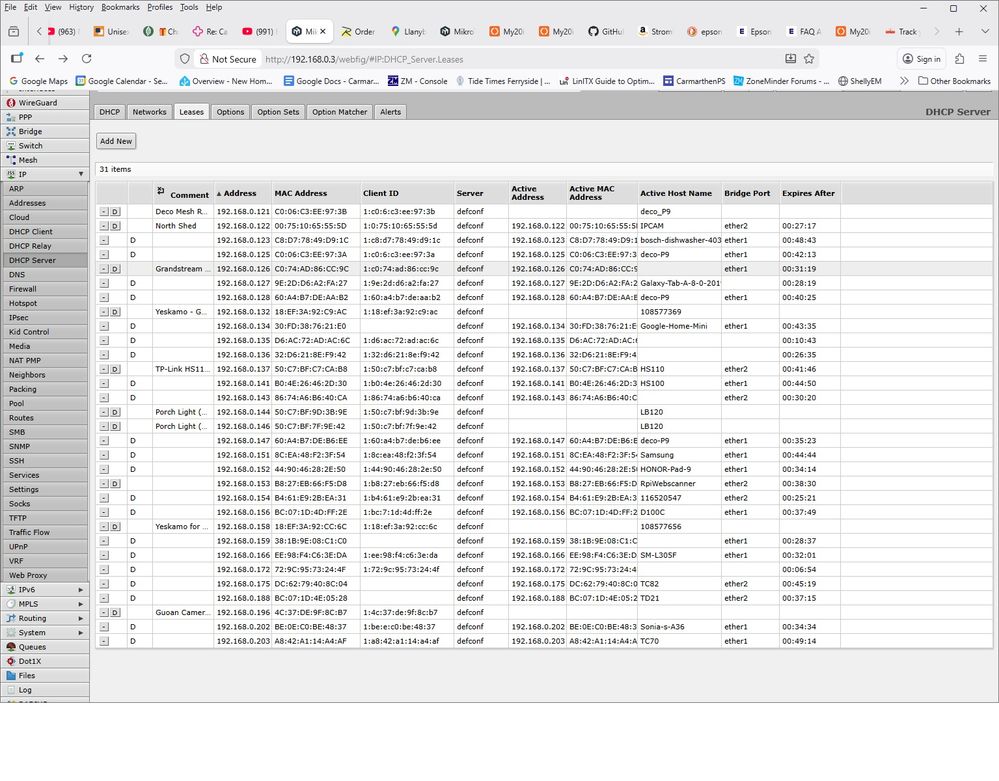The image size is (999, 781).
Task: Open the Mesh configuration section
Action: pos(30,159)
